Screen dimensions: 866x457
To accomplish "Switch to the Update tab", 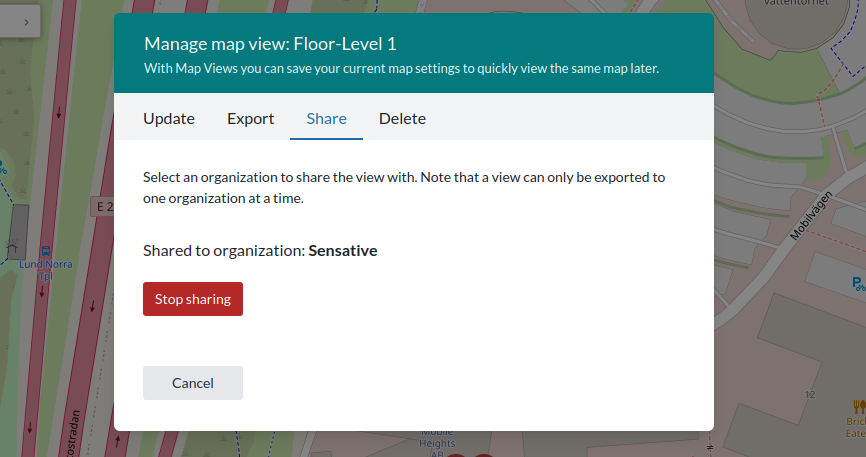I will point(169,118).
